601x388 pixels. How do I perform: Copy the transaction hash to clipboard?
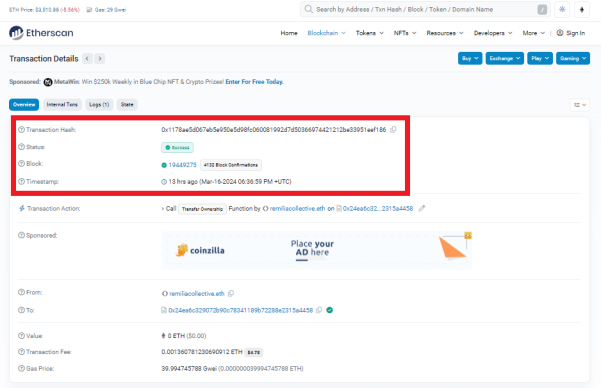click(x=393, y=130)
